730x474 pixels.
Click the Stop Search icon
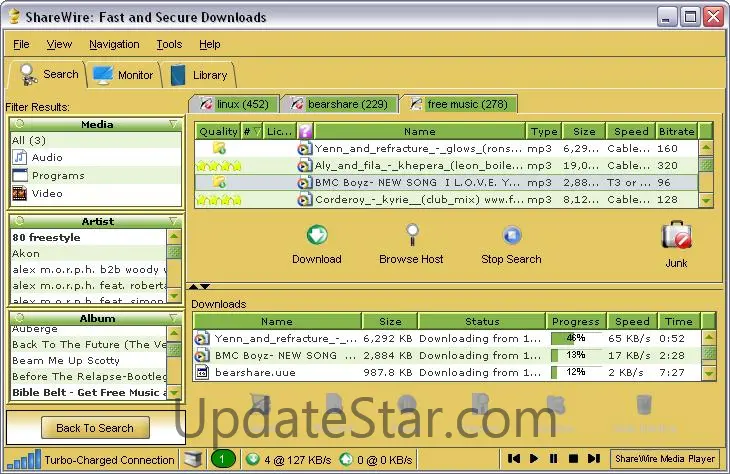[512, 235]
